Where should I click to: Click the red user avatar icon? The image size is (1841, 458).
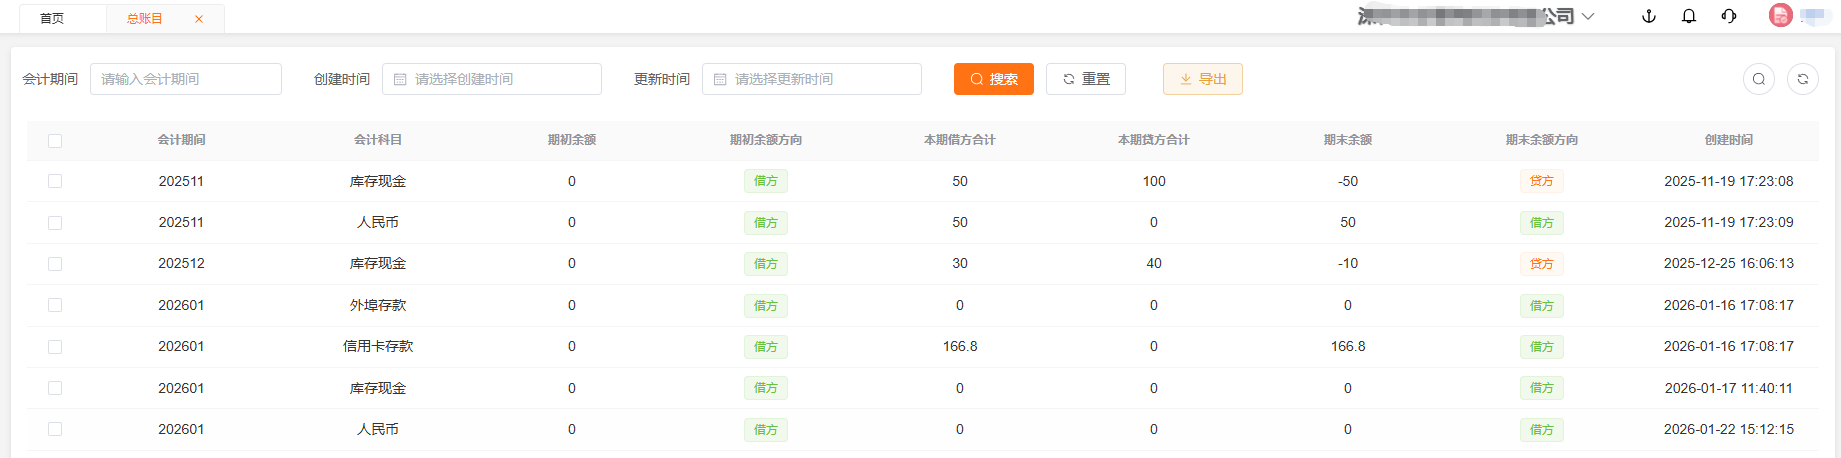coord(1780,16)
